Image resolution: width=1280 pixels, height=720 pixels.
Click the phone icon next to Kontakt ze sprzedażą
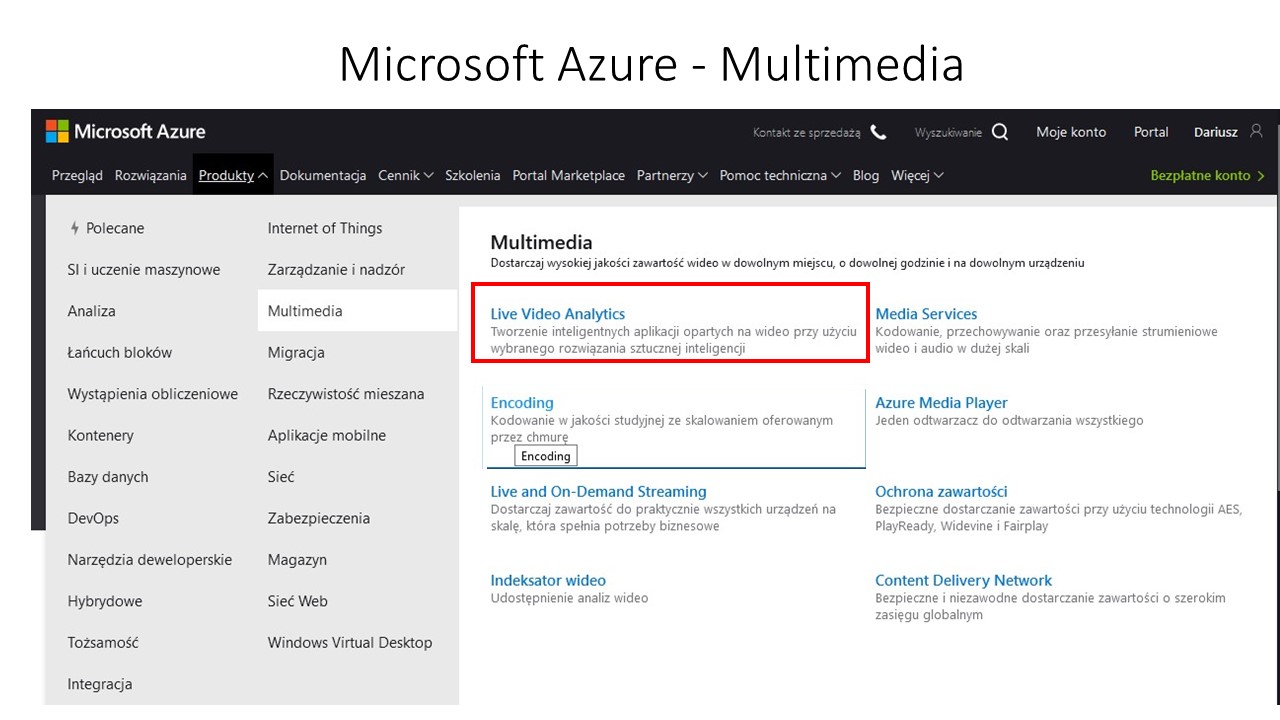click(878, 132)
